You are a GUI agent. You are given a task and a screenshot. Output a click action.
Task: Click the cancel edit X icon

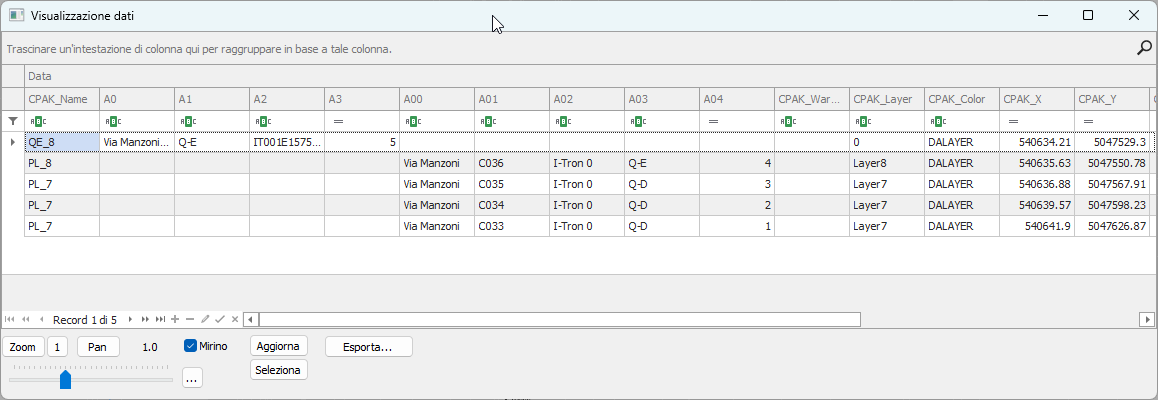point(235,320)
